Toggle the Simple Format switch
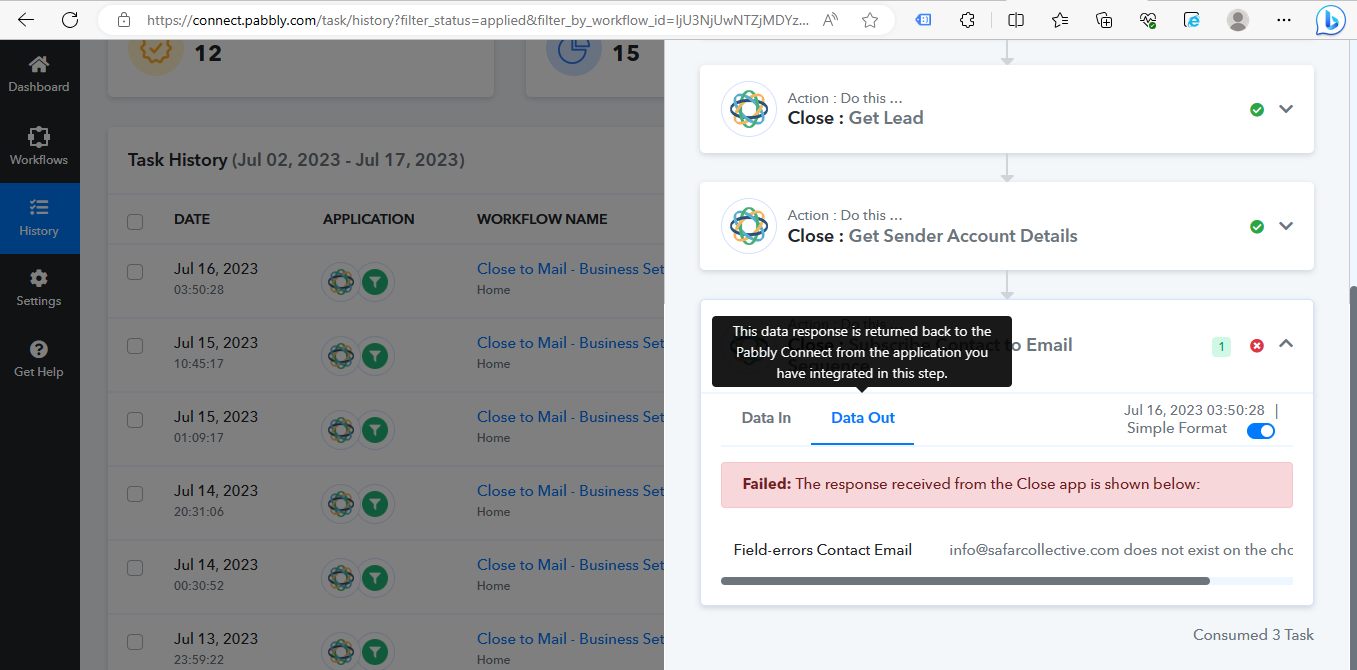 click(1261, 431)
